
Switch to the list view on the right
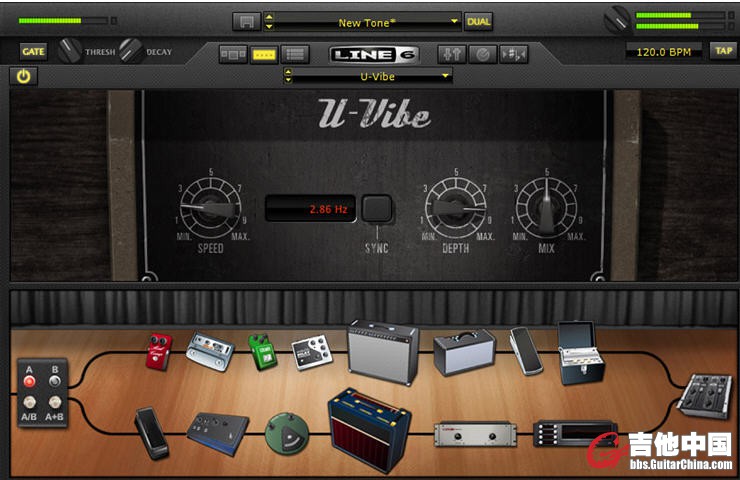click(294, 54)
